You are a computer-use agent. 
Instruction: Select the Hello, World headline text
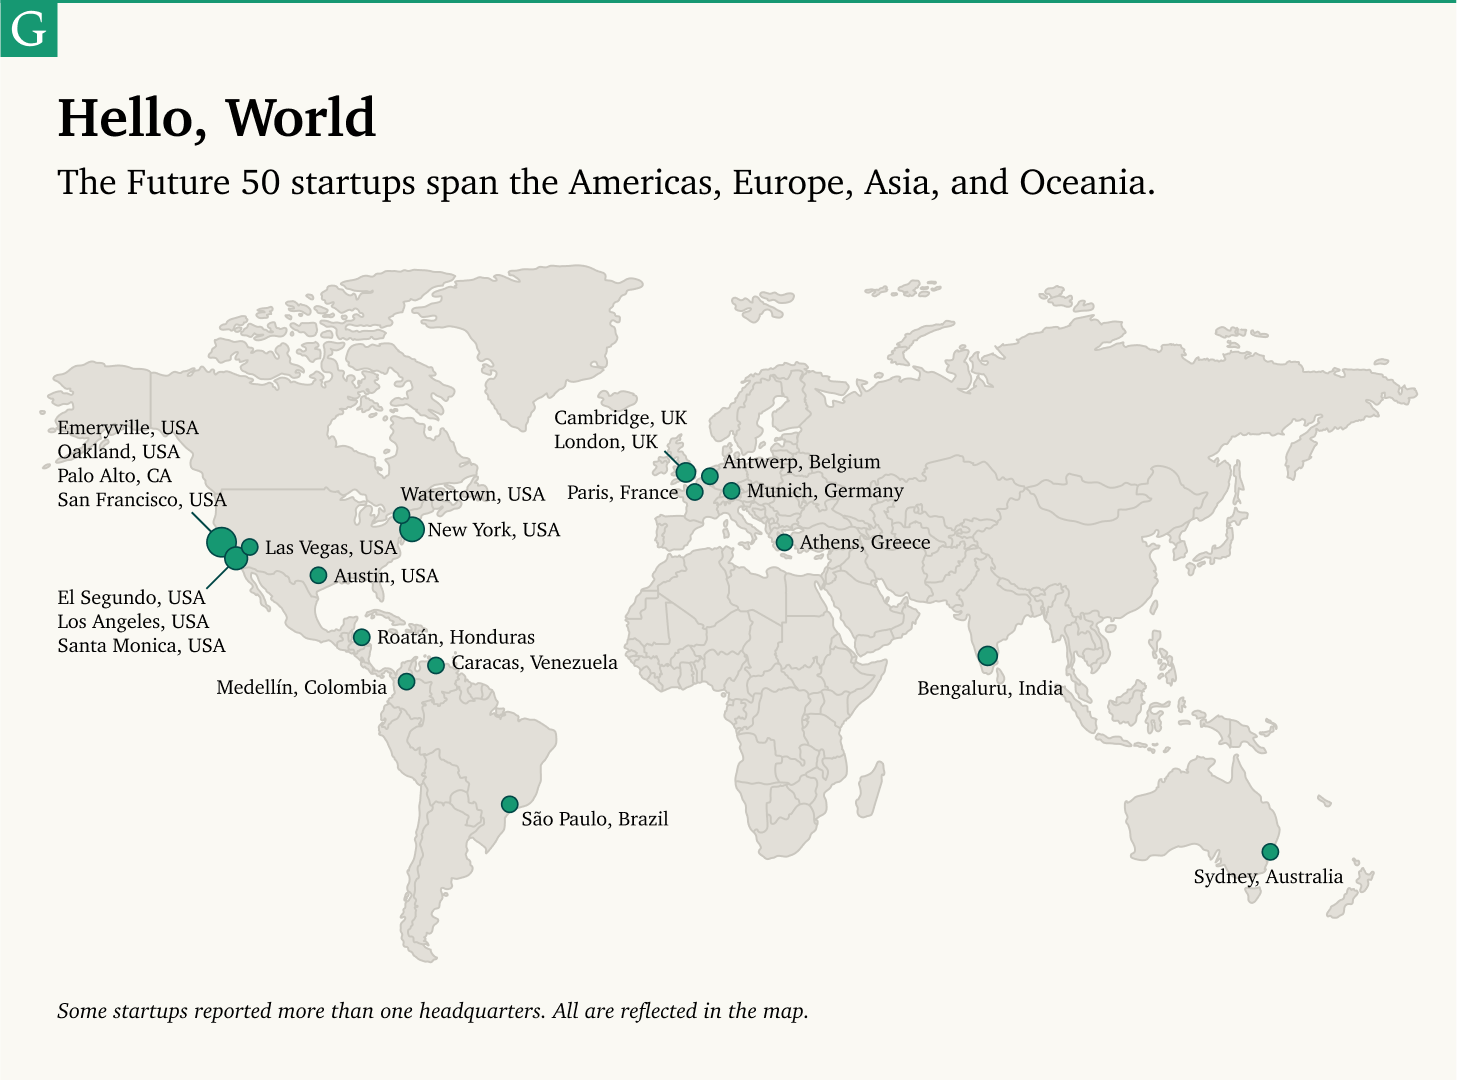[216, 117]
